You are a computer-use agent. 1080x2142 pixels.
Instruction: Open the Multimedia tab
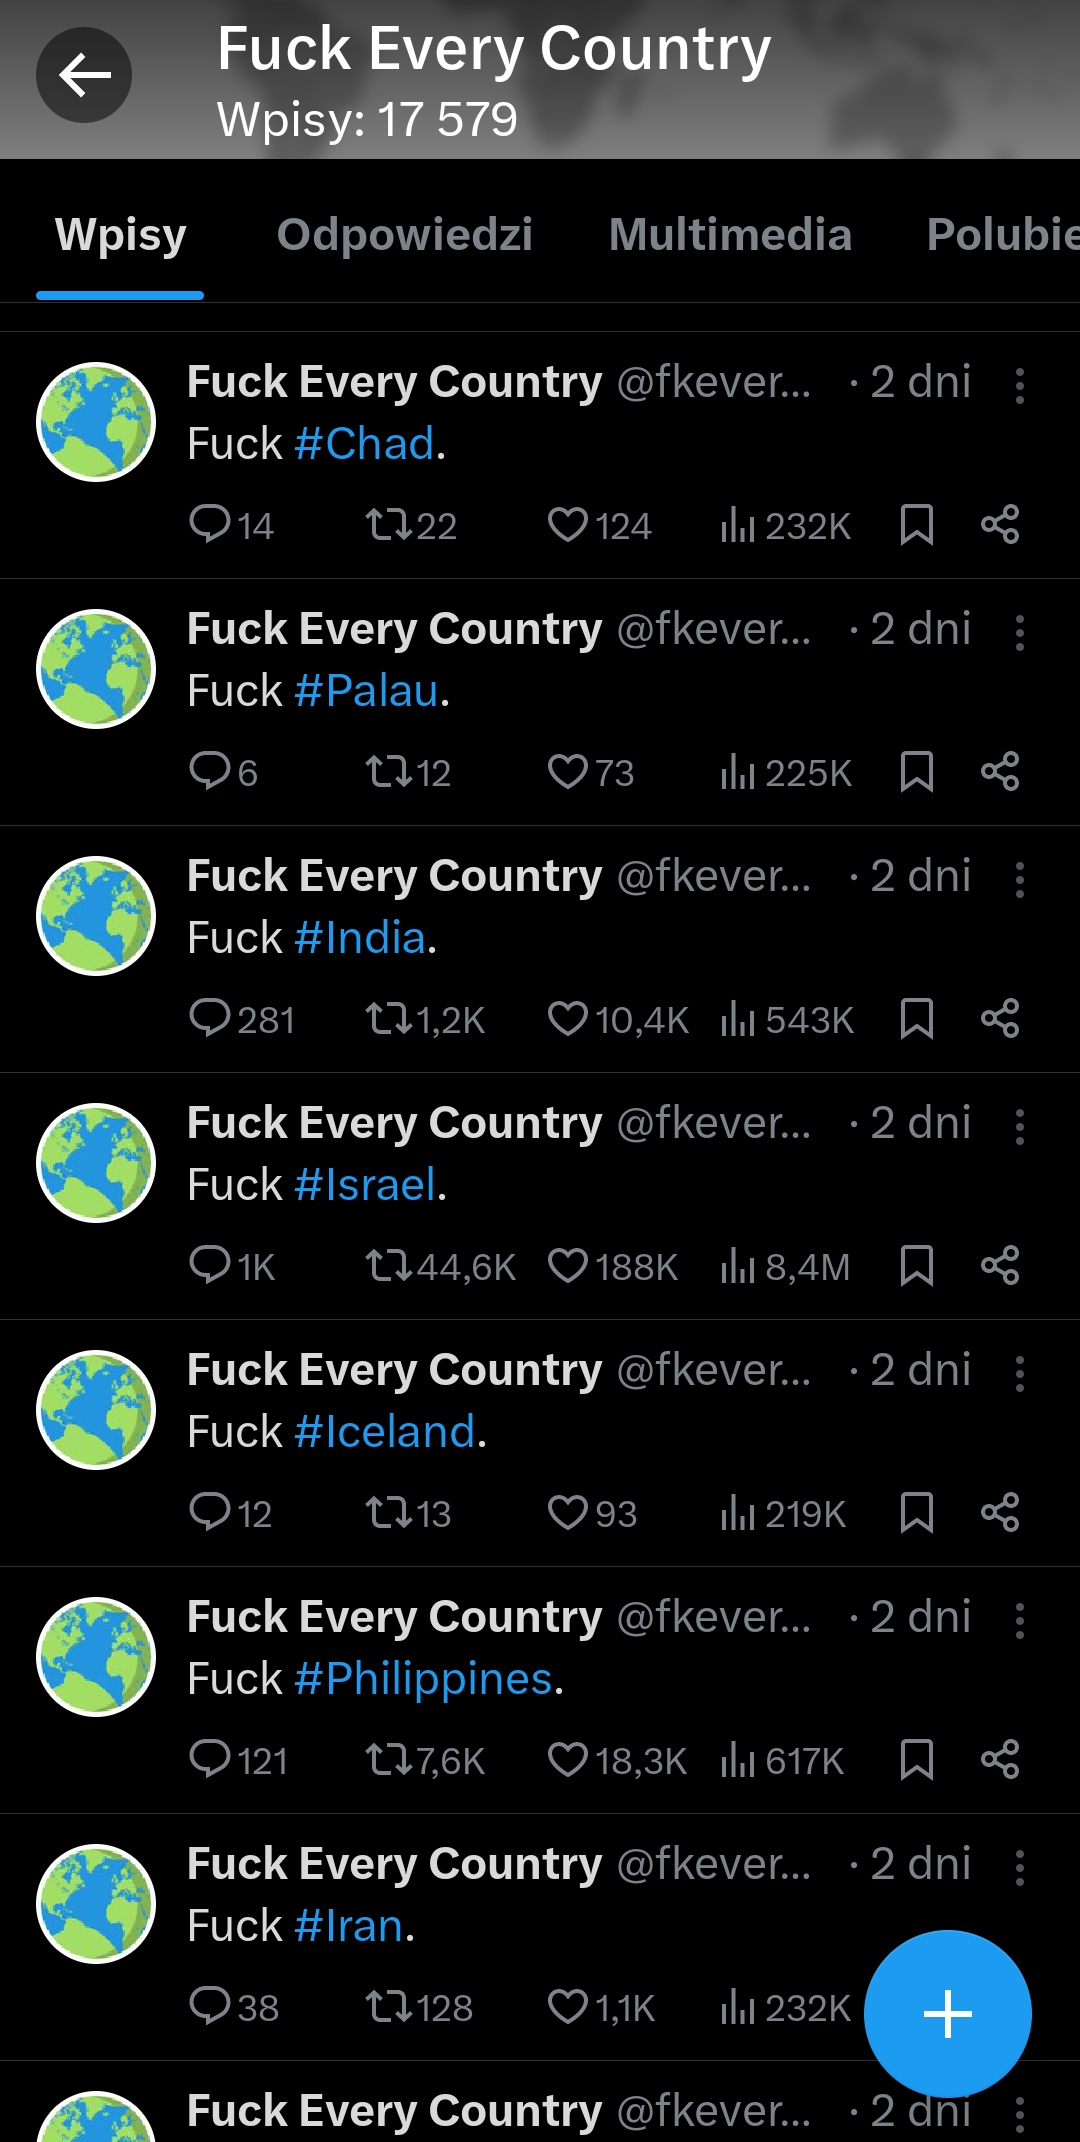730,235
